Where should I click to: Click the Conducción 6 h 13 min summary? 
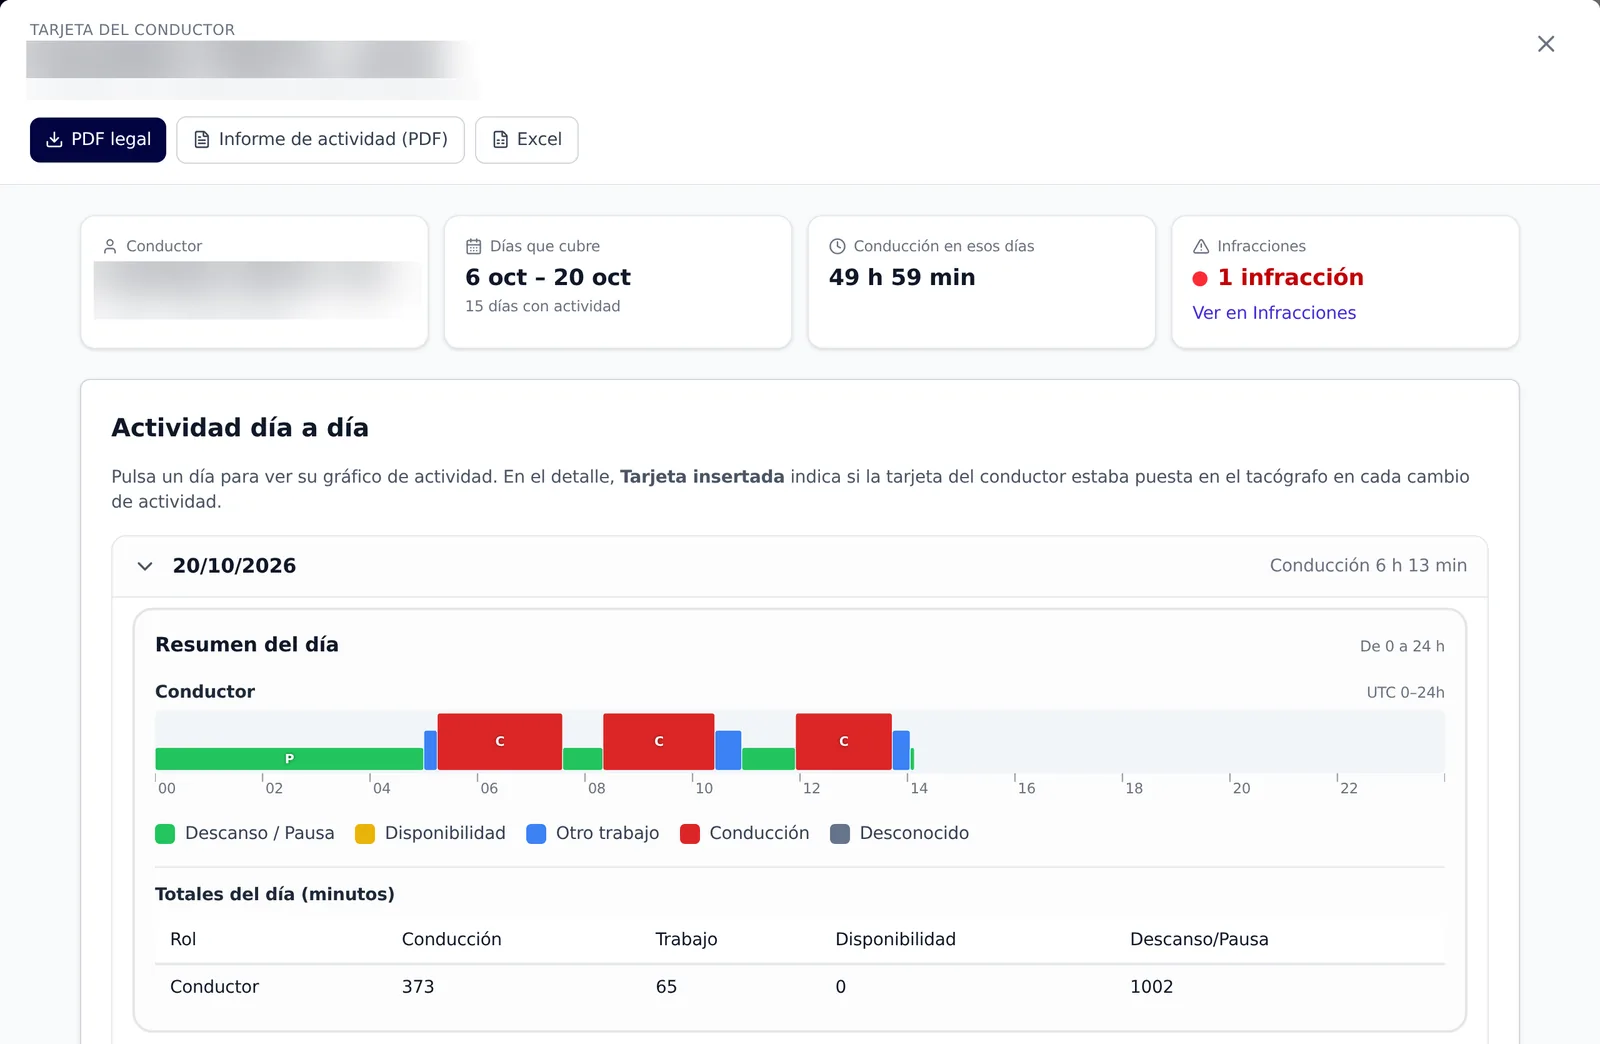tap(1368, 566)
